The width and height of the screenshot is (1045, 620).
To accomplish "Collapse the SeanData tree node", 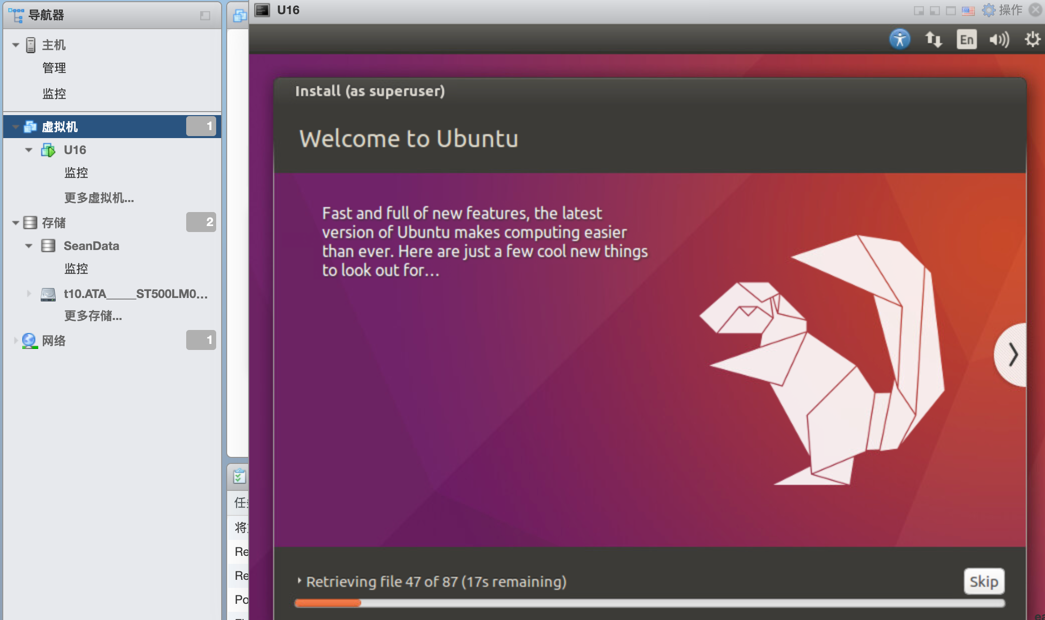I will tap(29, 246).
